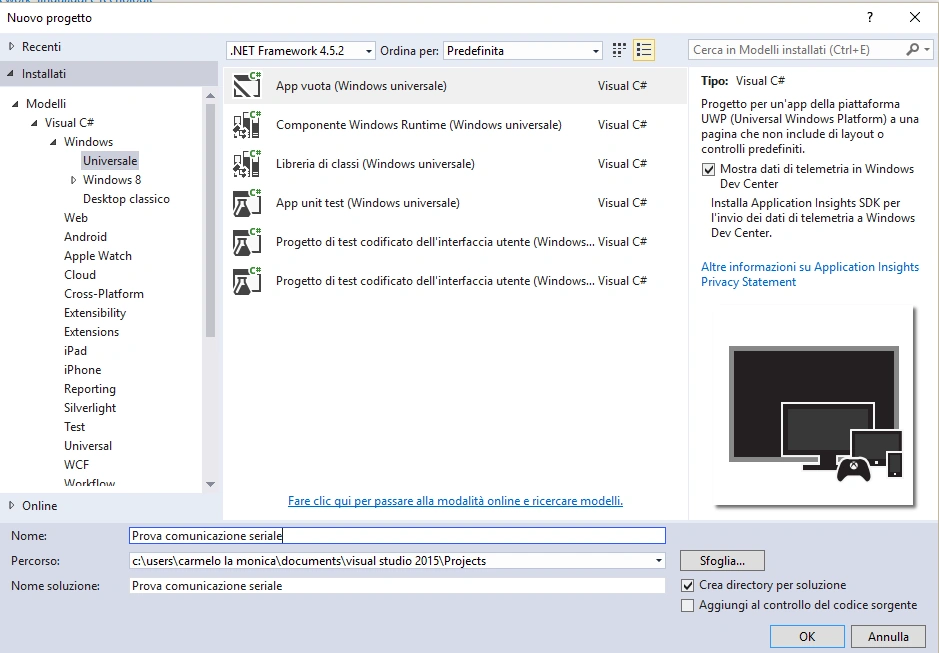Open the Ordina per Predefinita dropdown
939x653 pixels.
[522, 51]
